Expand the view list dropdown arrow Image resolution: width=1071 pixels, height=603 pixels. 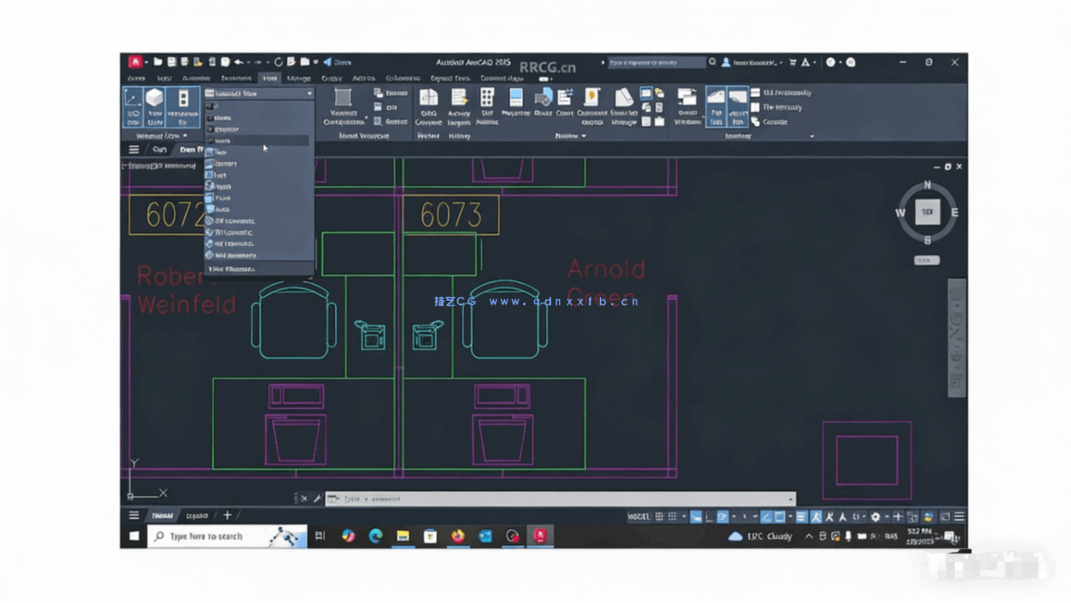309,92
